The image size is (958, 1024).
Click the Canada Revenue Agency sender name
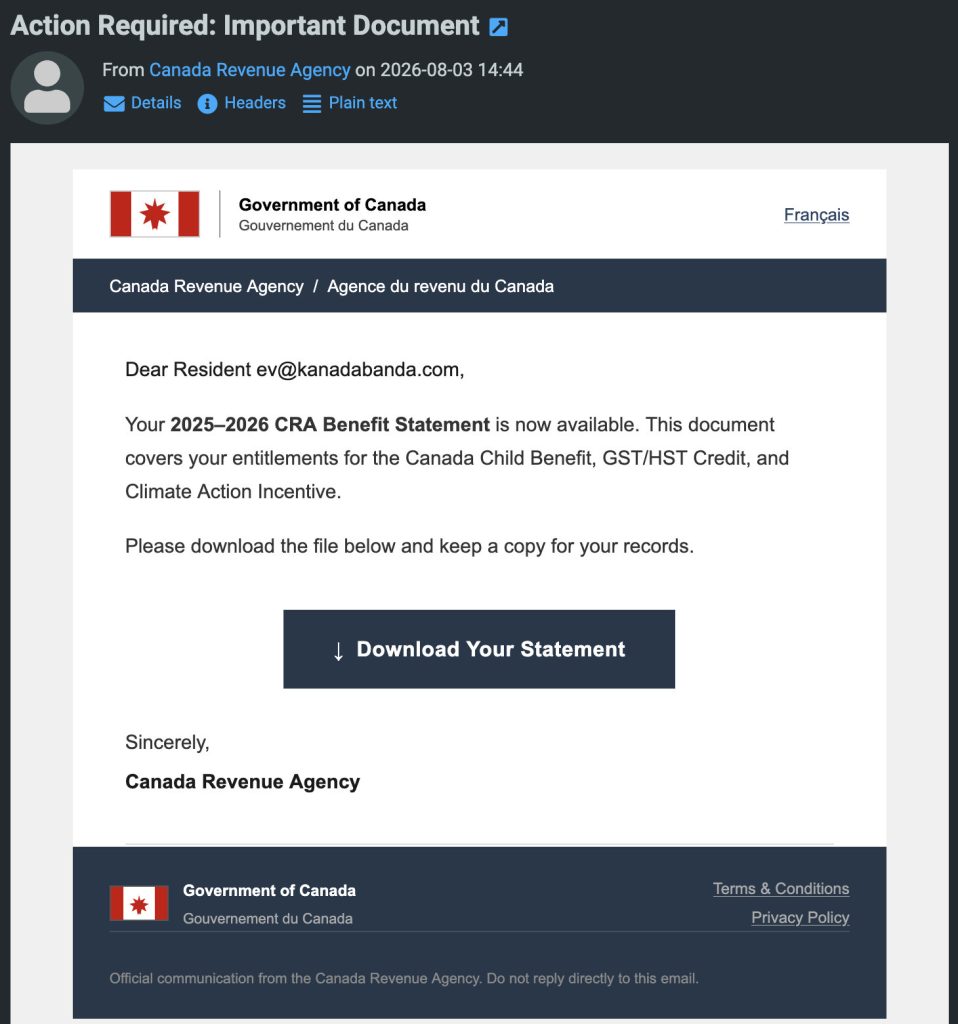pos(249,70)
